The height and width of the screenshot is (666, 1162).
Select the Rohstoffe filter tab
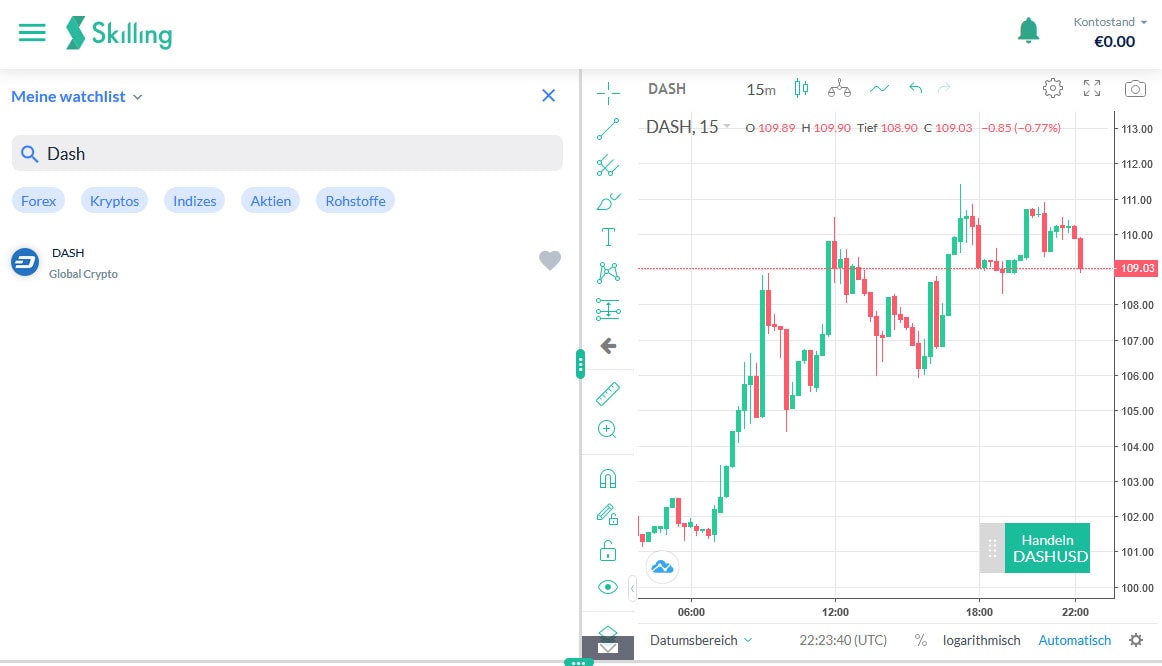pyautogui.click(x=355, y=200)
